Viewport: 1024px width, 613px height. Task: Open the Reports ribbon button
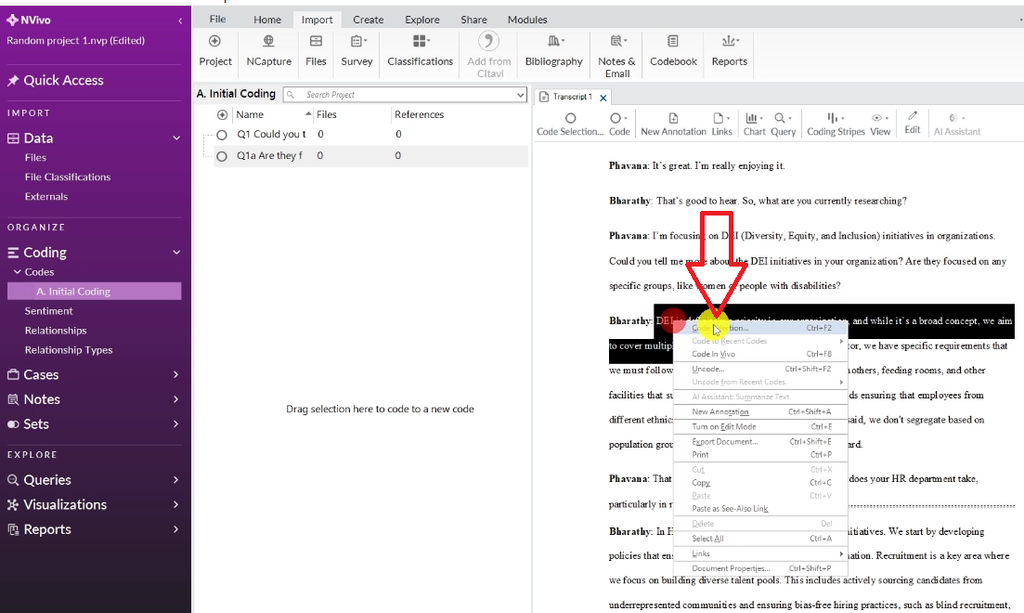click(x=729, y=51)
